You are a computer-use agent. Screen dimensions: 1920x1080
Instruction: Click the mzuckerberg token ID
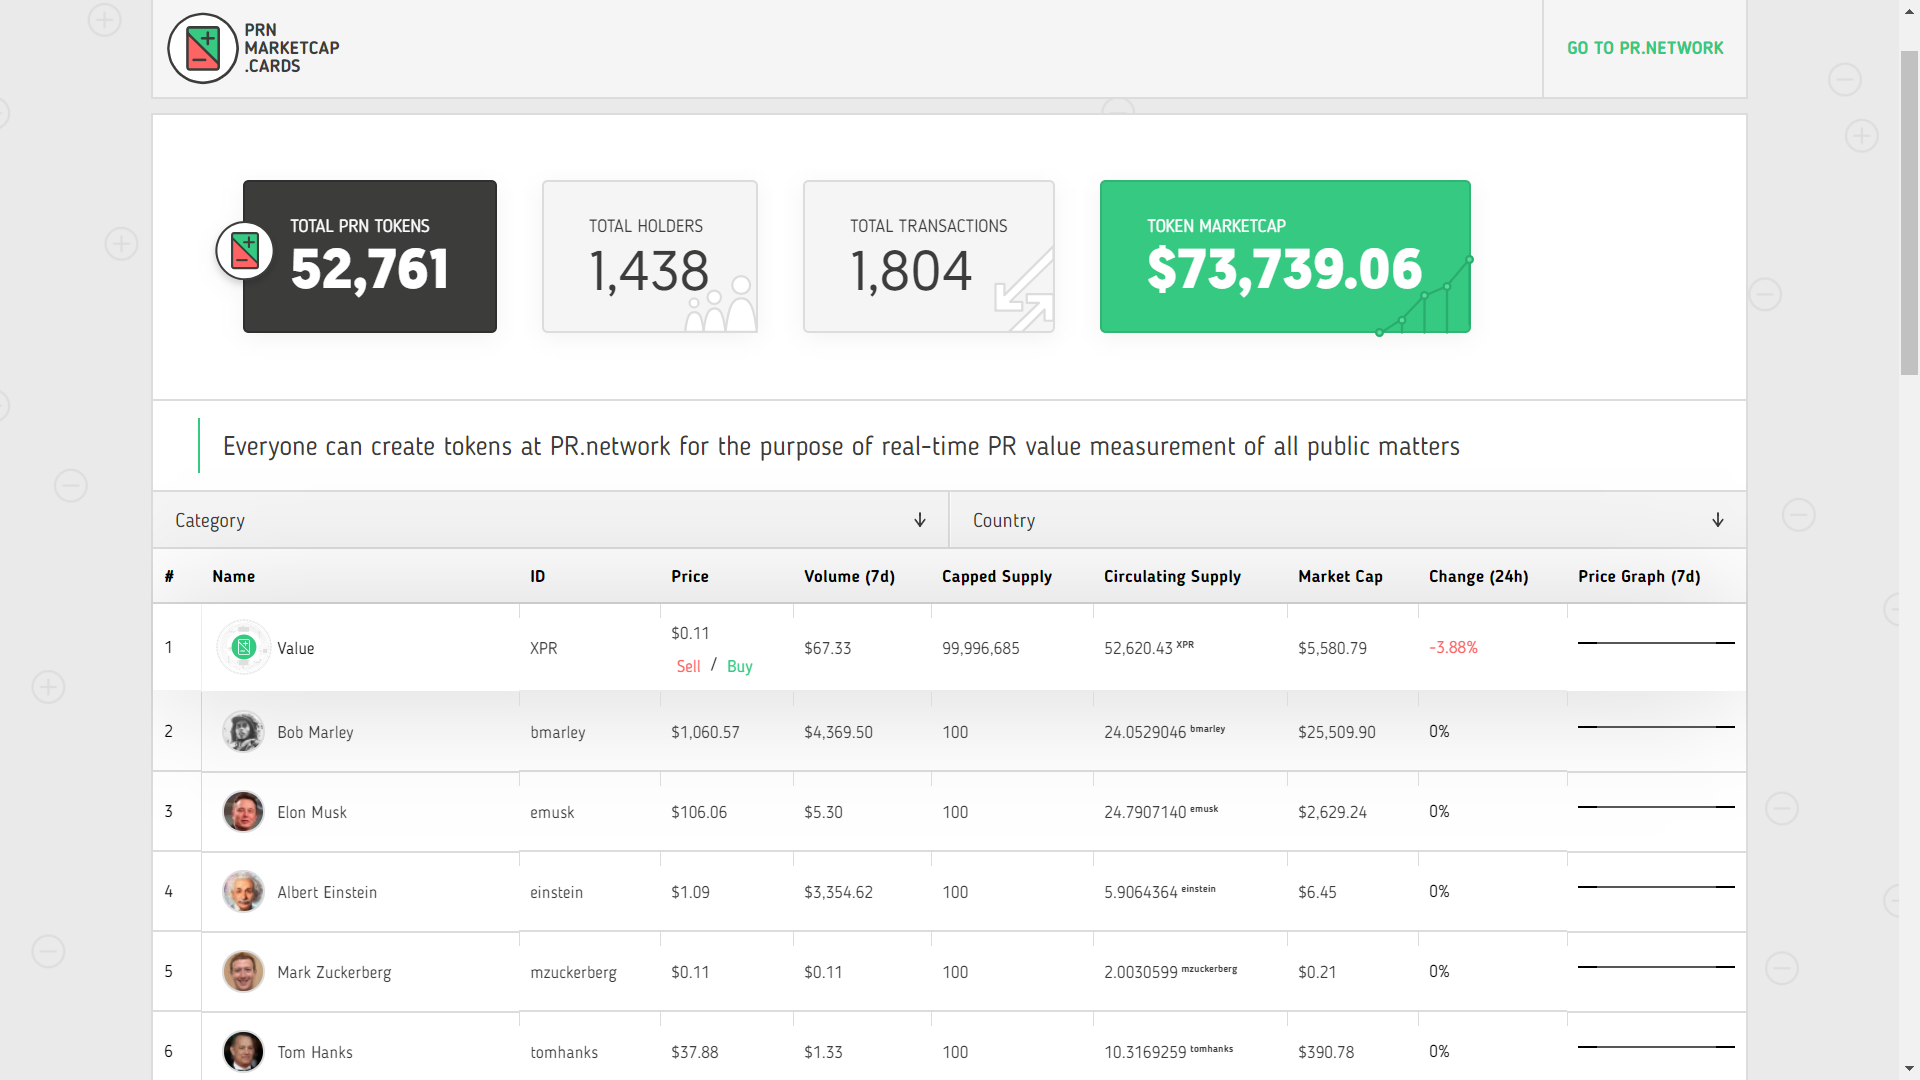[x=573, y=972]
